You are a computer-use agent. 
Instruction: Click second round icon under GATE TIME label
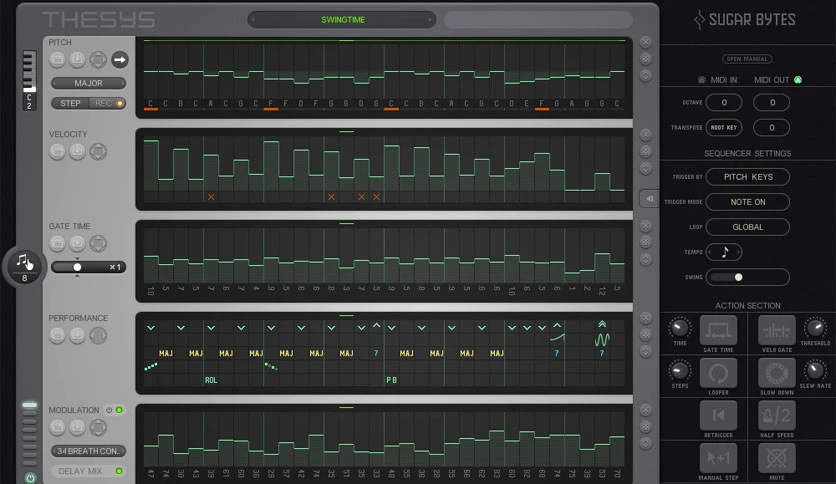coord(77,244)
